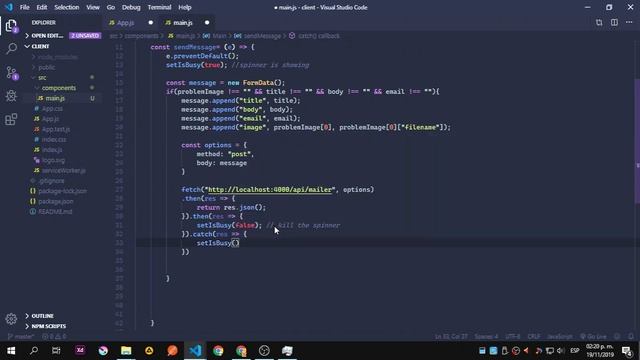The image size is (640, 360).
Task: Close the unsaved main.js tab
Action: [207, 22]
